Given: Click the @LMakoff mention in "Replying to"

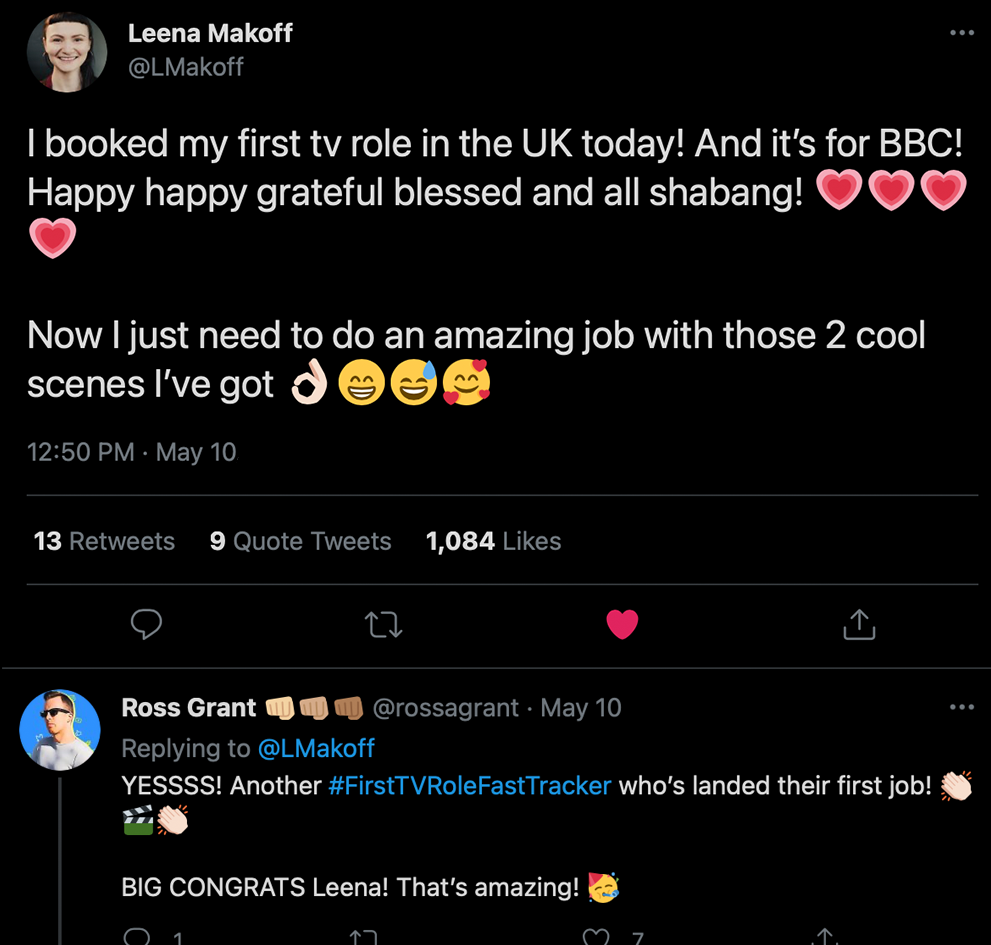Looking at the screenshot, I should click(315, 748).
